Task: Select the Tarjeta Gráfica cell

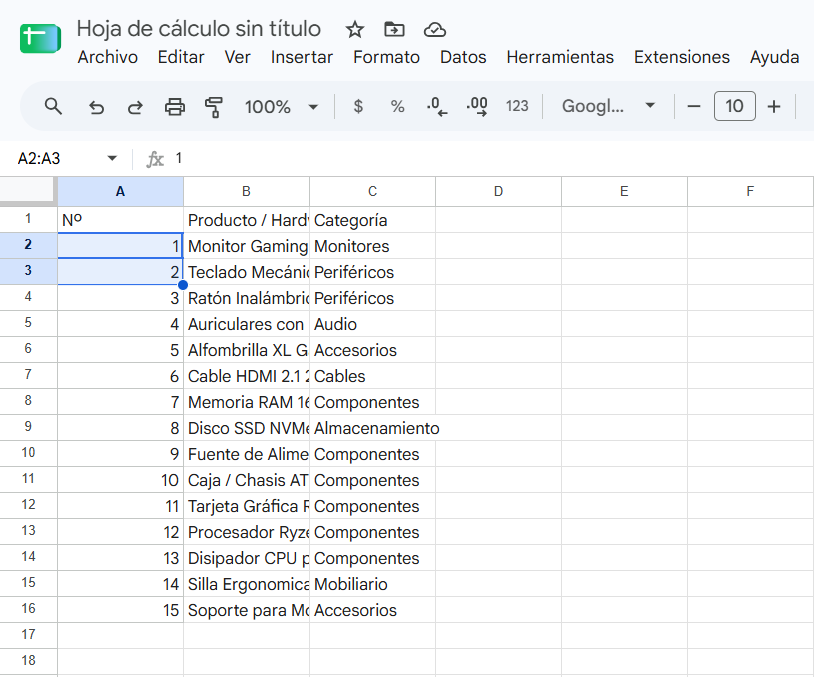Action: coord(247,506)
